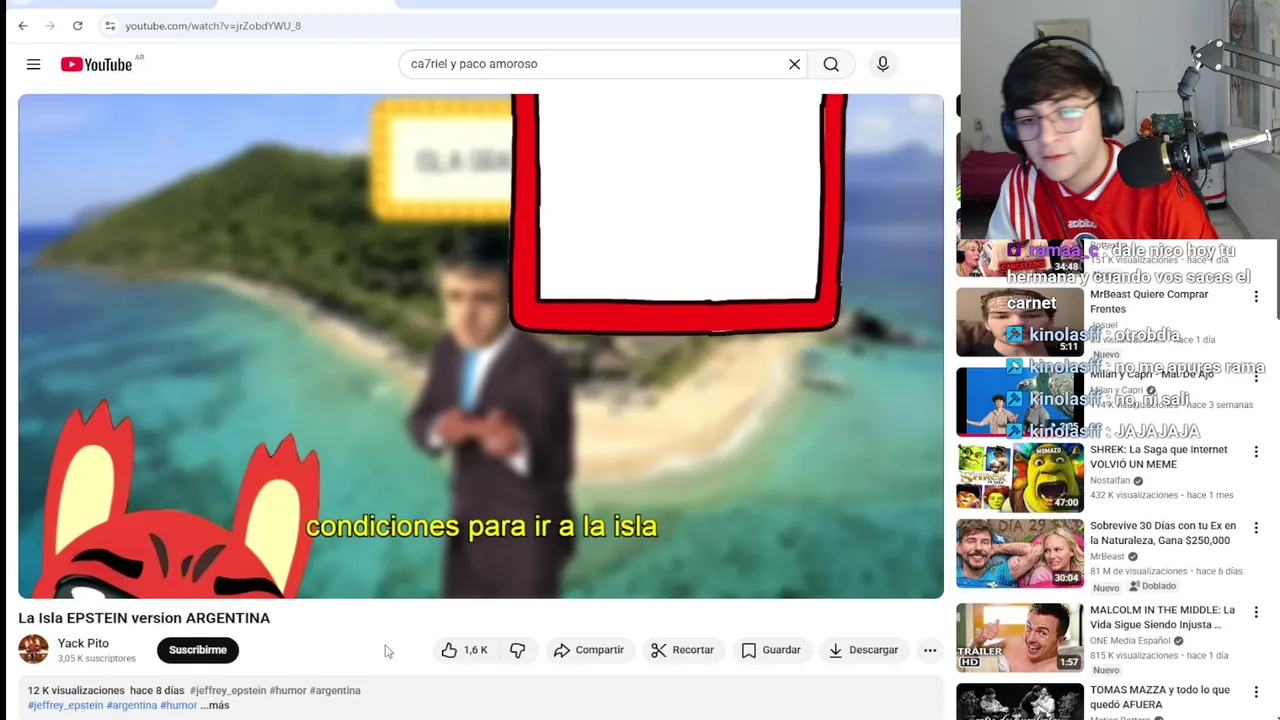
Task: Open the YouTube hamburger guide menu
Action: coord(33,64)
